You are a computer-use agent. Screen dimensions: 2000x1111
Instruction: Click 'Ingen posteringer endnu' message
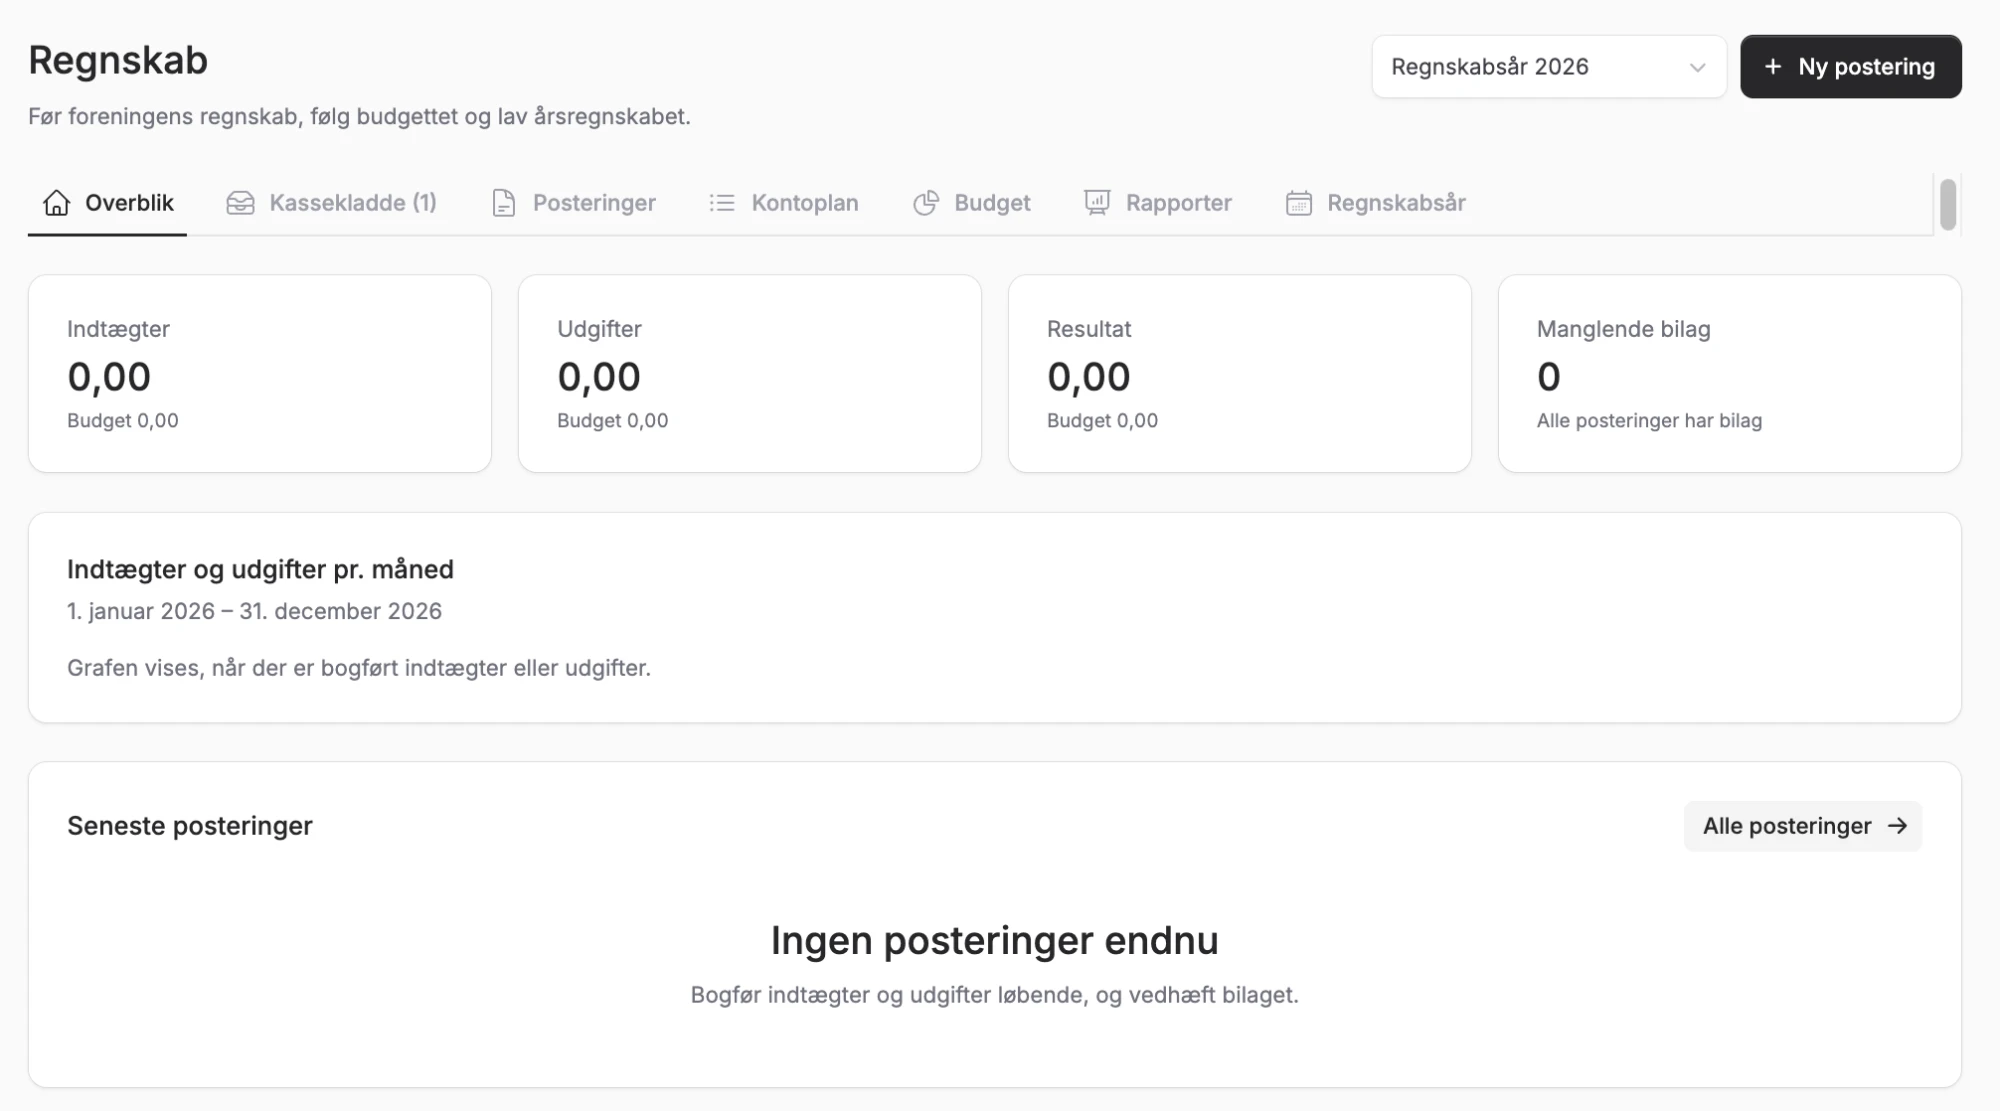[x=995, y=940]
